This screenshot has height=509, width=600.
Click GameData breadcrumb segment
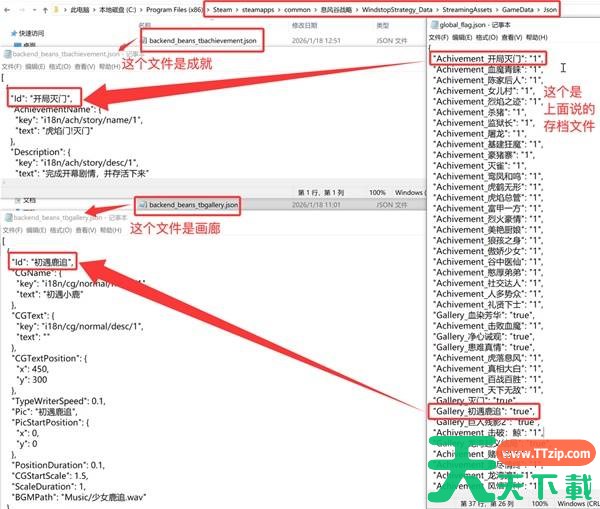517,10
